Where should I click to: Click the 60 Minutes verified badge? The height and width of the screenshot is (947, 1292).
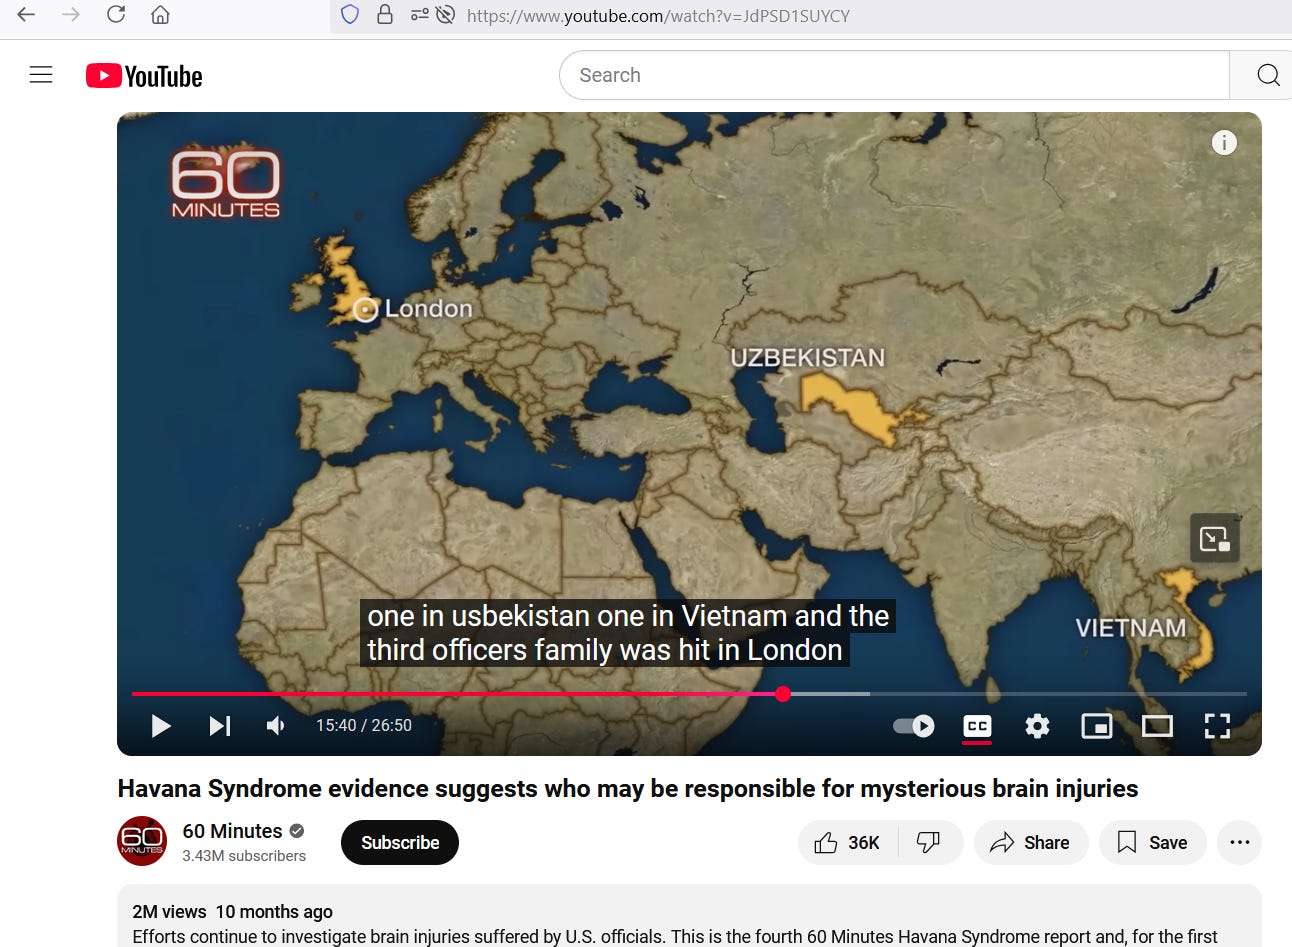(x=297, y=831)
